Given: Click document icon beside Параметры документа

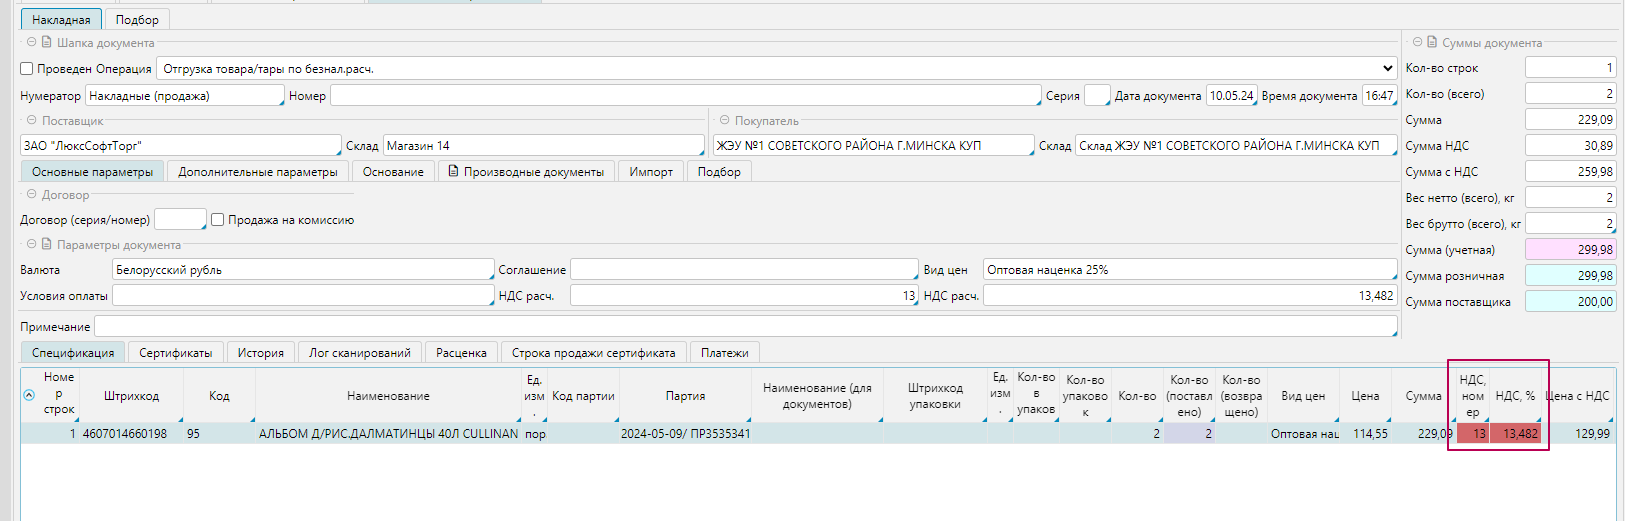Looking at the screenshot, I should (x=46, y=244).
